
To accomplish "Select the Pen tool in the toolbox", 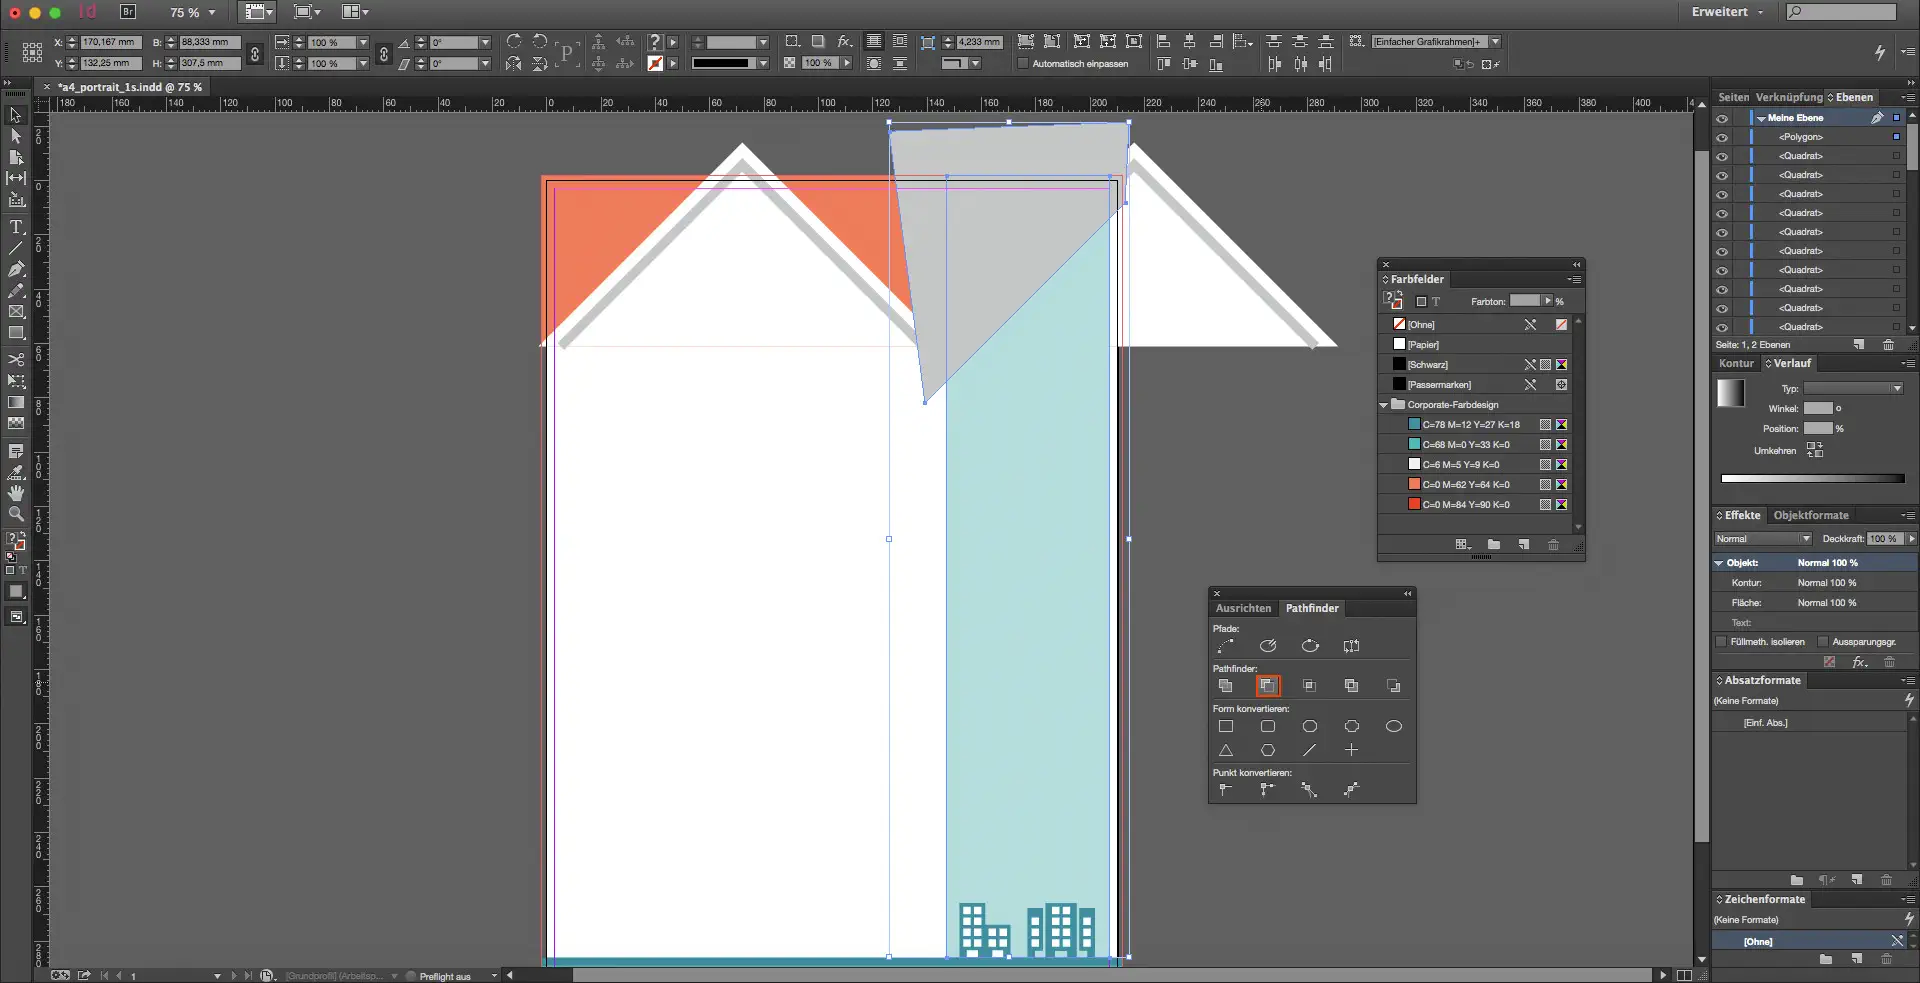I will (x=16, y=269).
